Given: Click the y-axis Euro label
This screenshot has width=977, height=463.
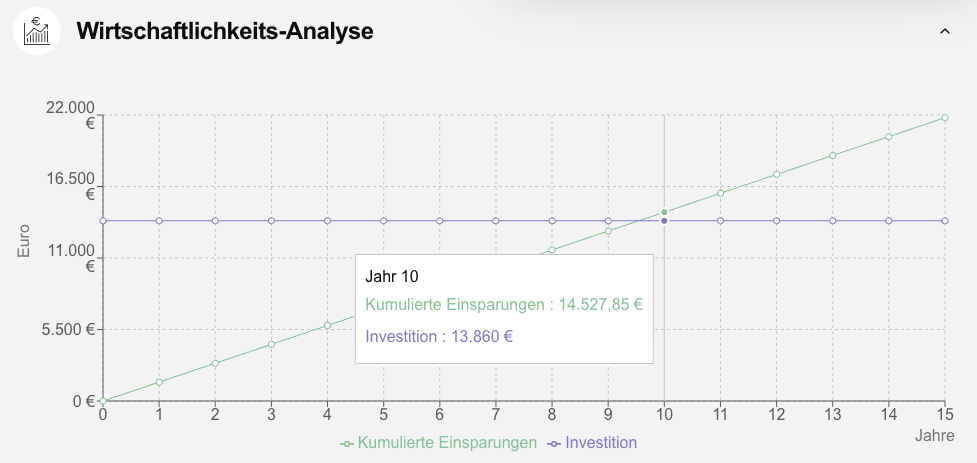Looking at the screenshot, I should 24,240.
